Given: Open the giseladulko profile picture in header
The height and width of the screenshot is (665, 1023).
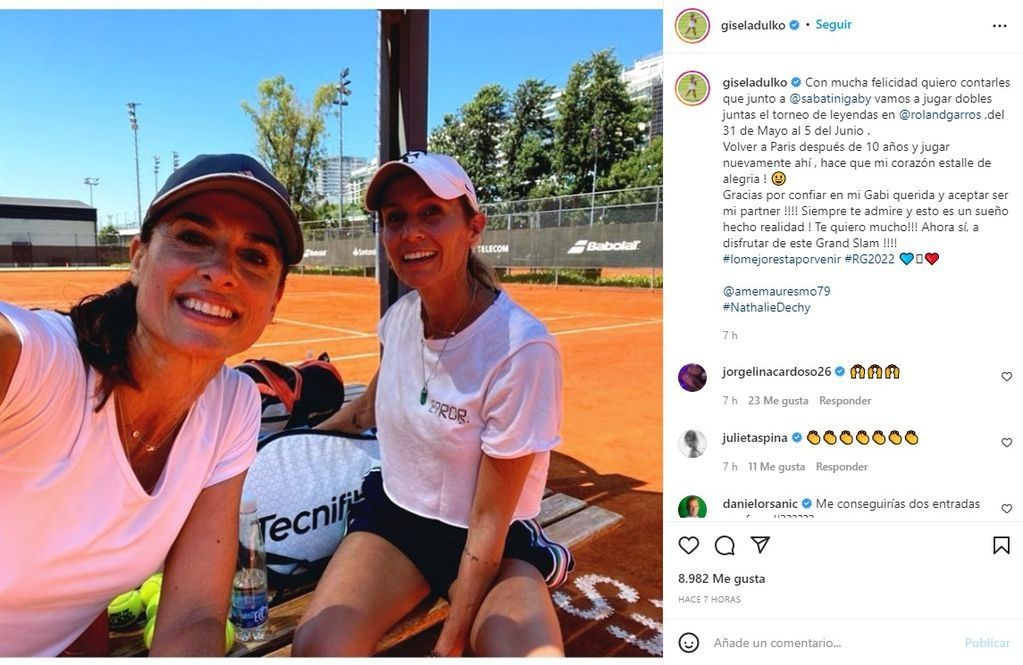Looking at the screenshot, I should point(692,26).
